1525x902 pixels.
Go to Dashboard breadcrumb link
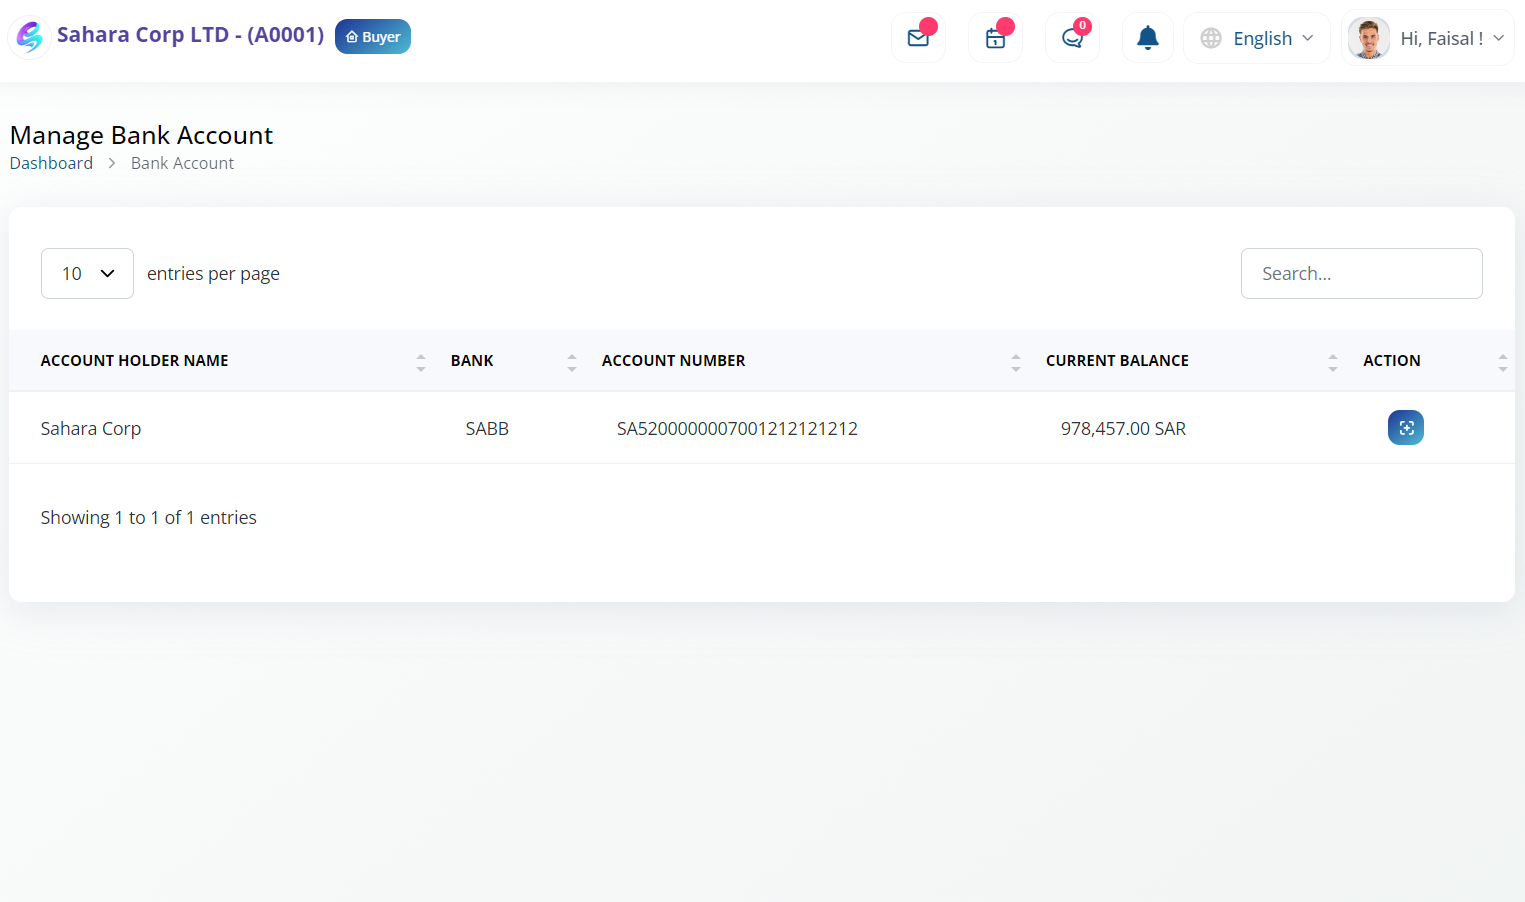point(51,163)
